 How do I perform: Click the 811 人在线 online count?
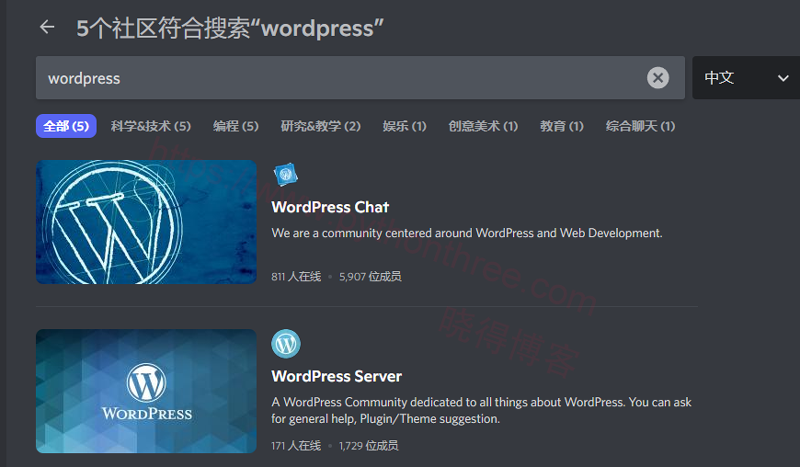[x=296, y=277]
